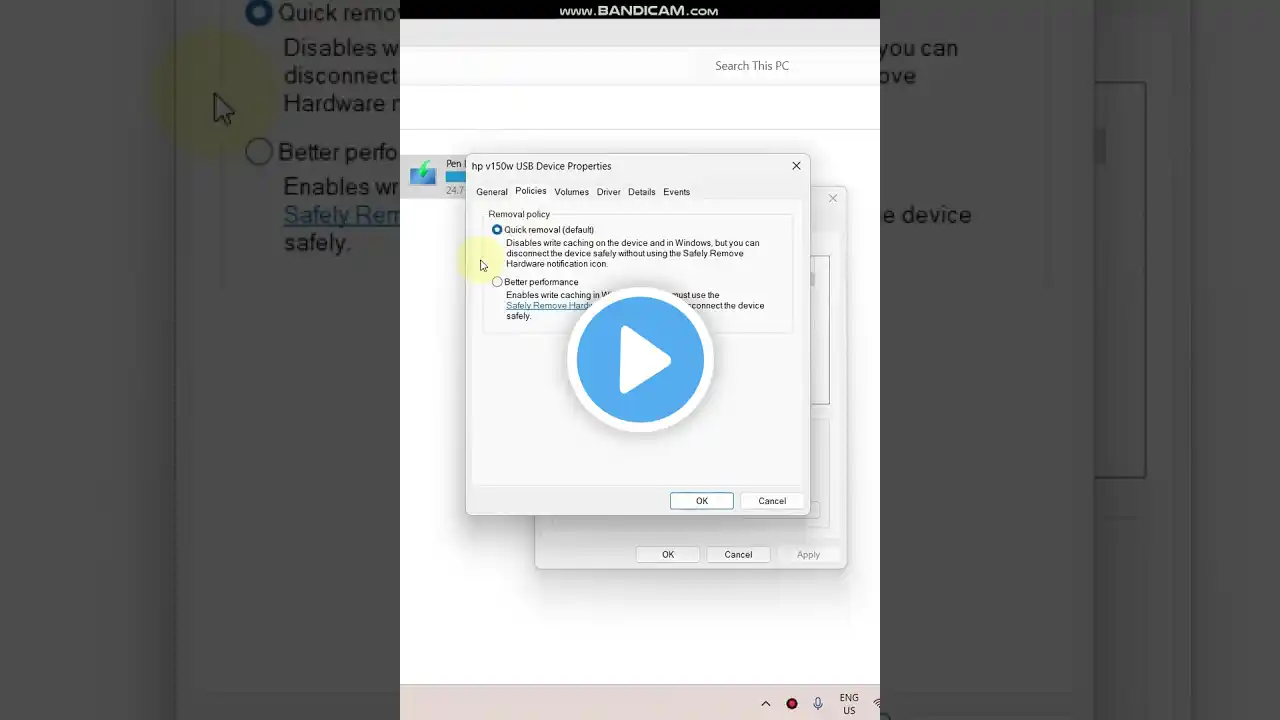Confirm with OK in USB Device Properties
The width and height of the screenshot is (1280, 720).
tap(701, 501)
